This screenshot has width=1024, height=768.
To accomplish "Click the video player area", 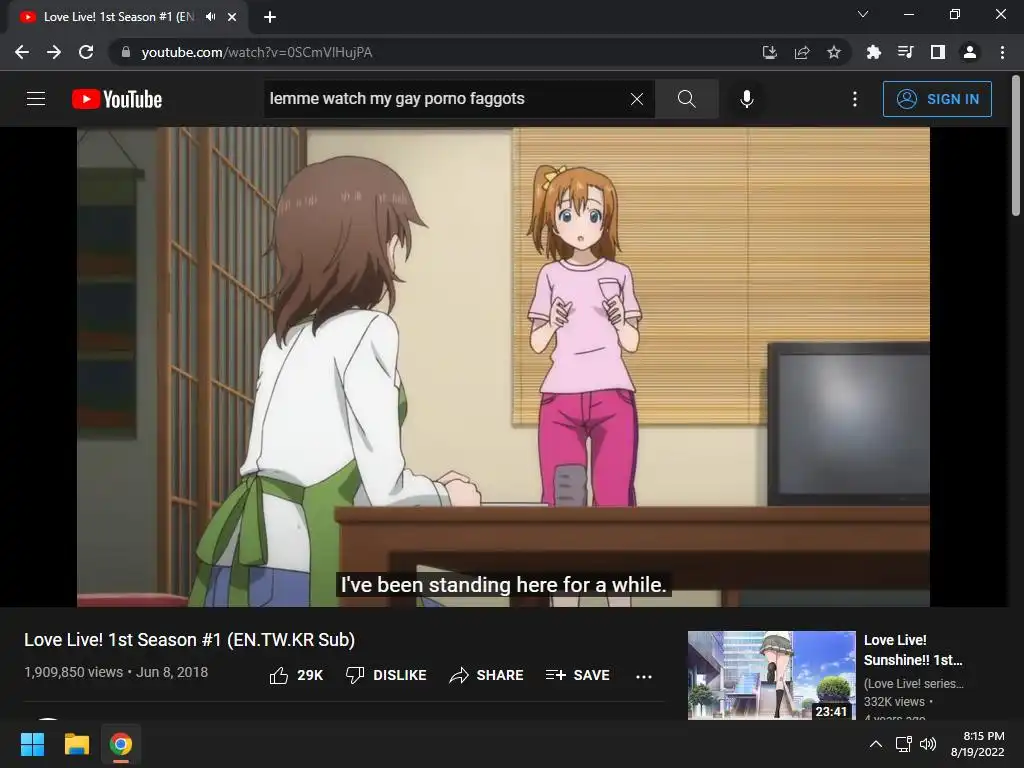I will [x=504, y=367].
